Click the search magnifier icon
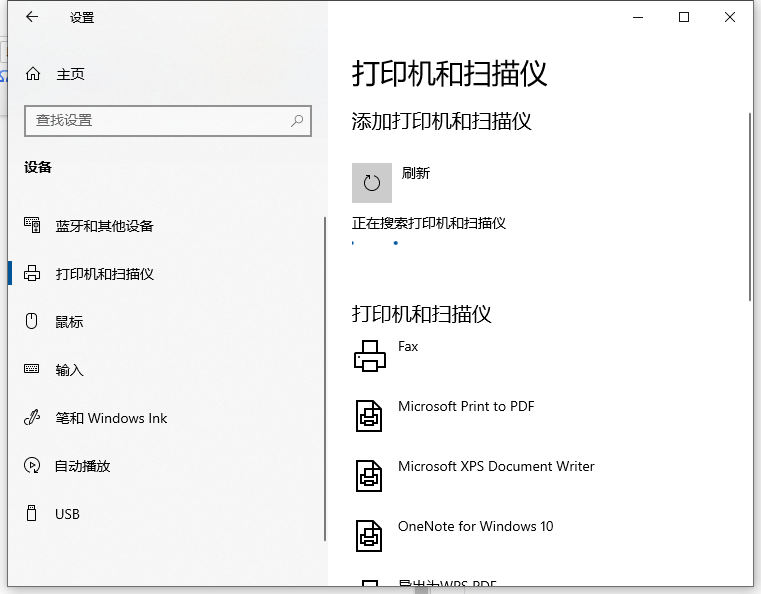This screenshot has width=761, height=594. 297,121
